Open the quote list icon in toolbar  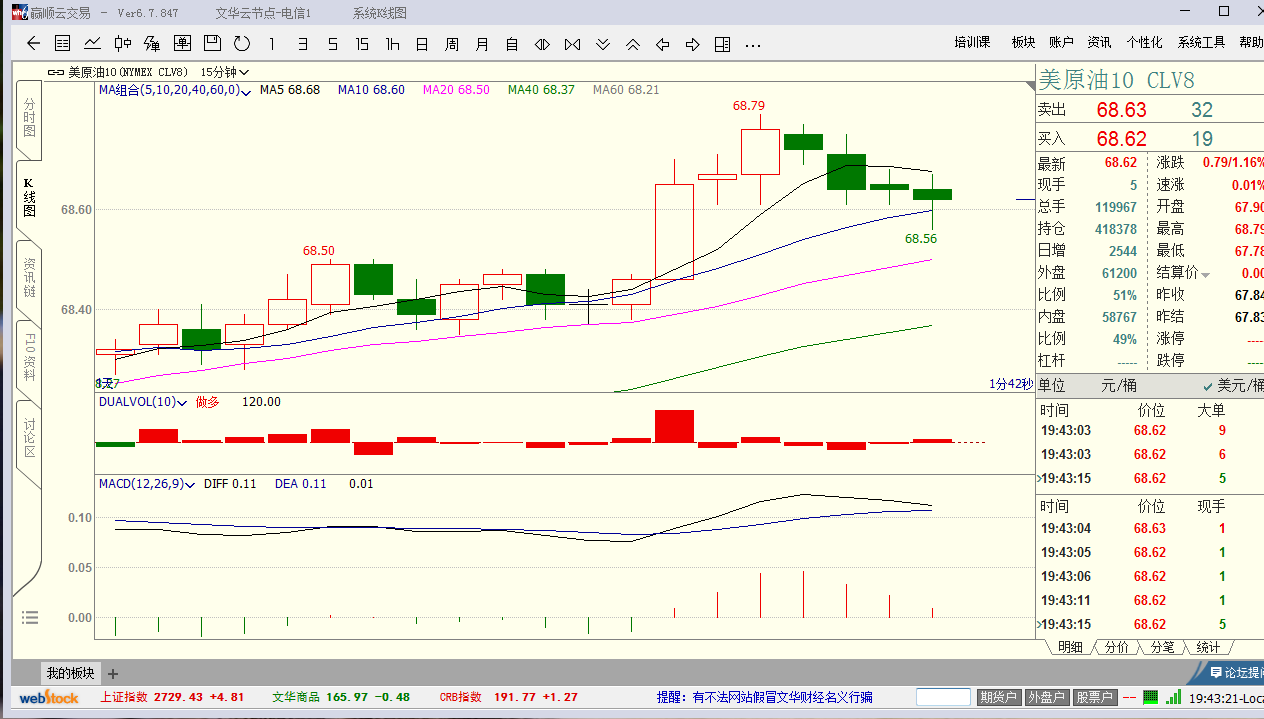[62, 44]
